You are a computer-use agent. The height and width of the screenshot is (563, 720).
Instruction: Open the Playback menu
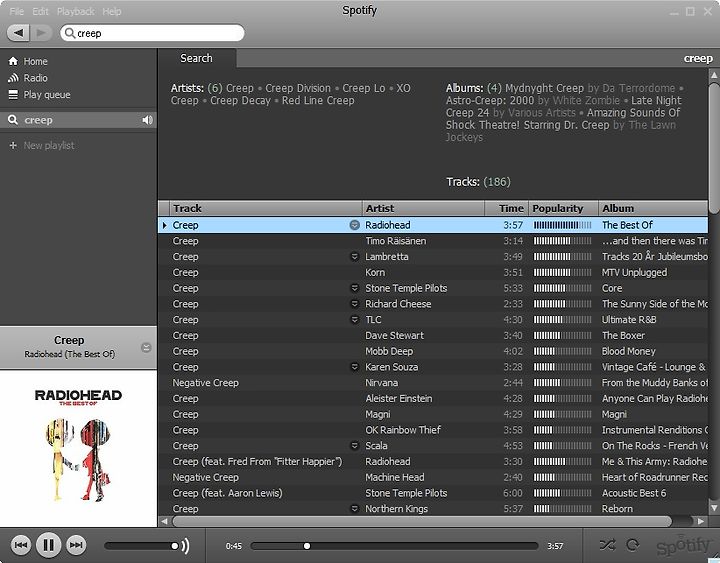[x=75, y=11]
